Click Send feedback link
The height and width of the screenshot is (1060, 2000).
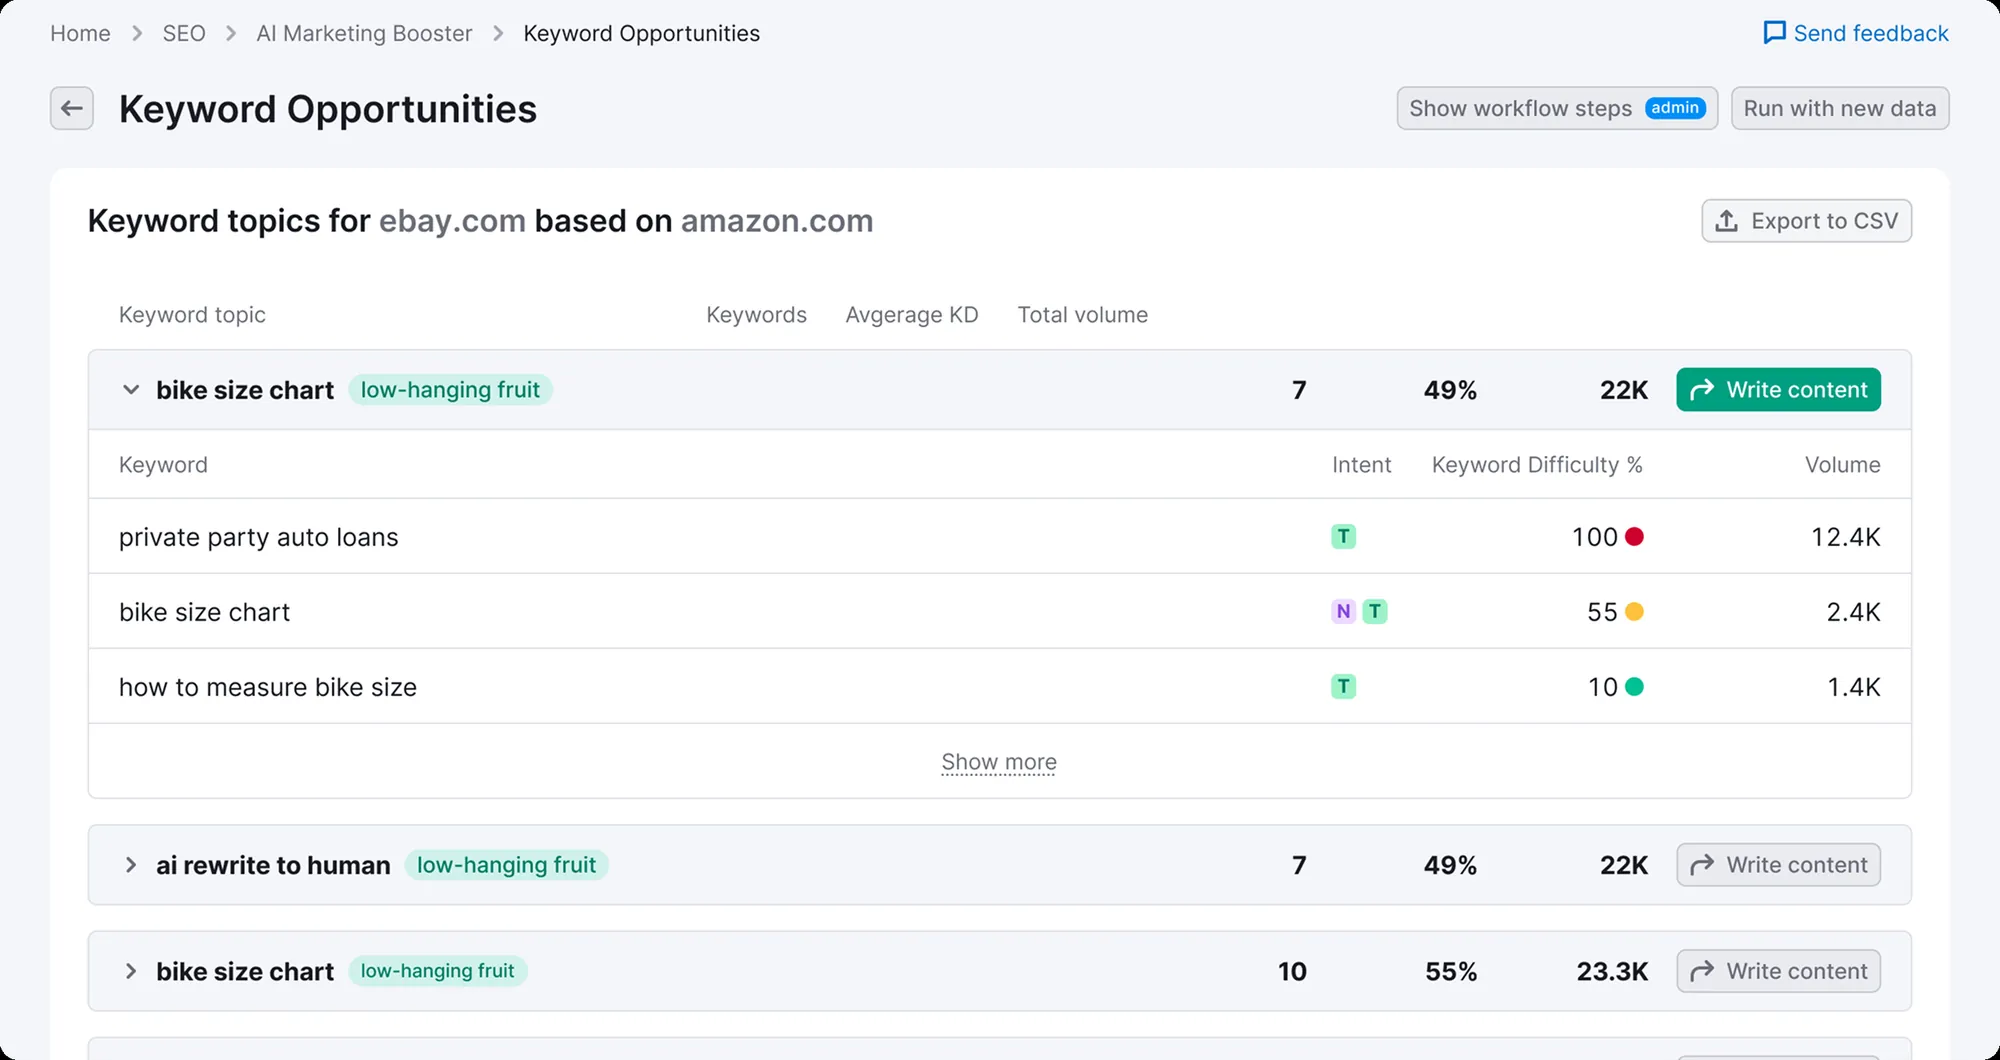(x=1856, y=33)
